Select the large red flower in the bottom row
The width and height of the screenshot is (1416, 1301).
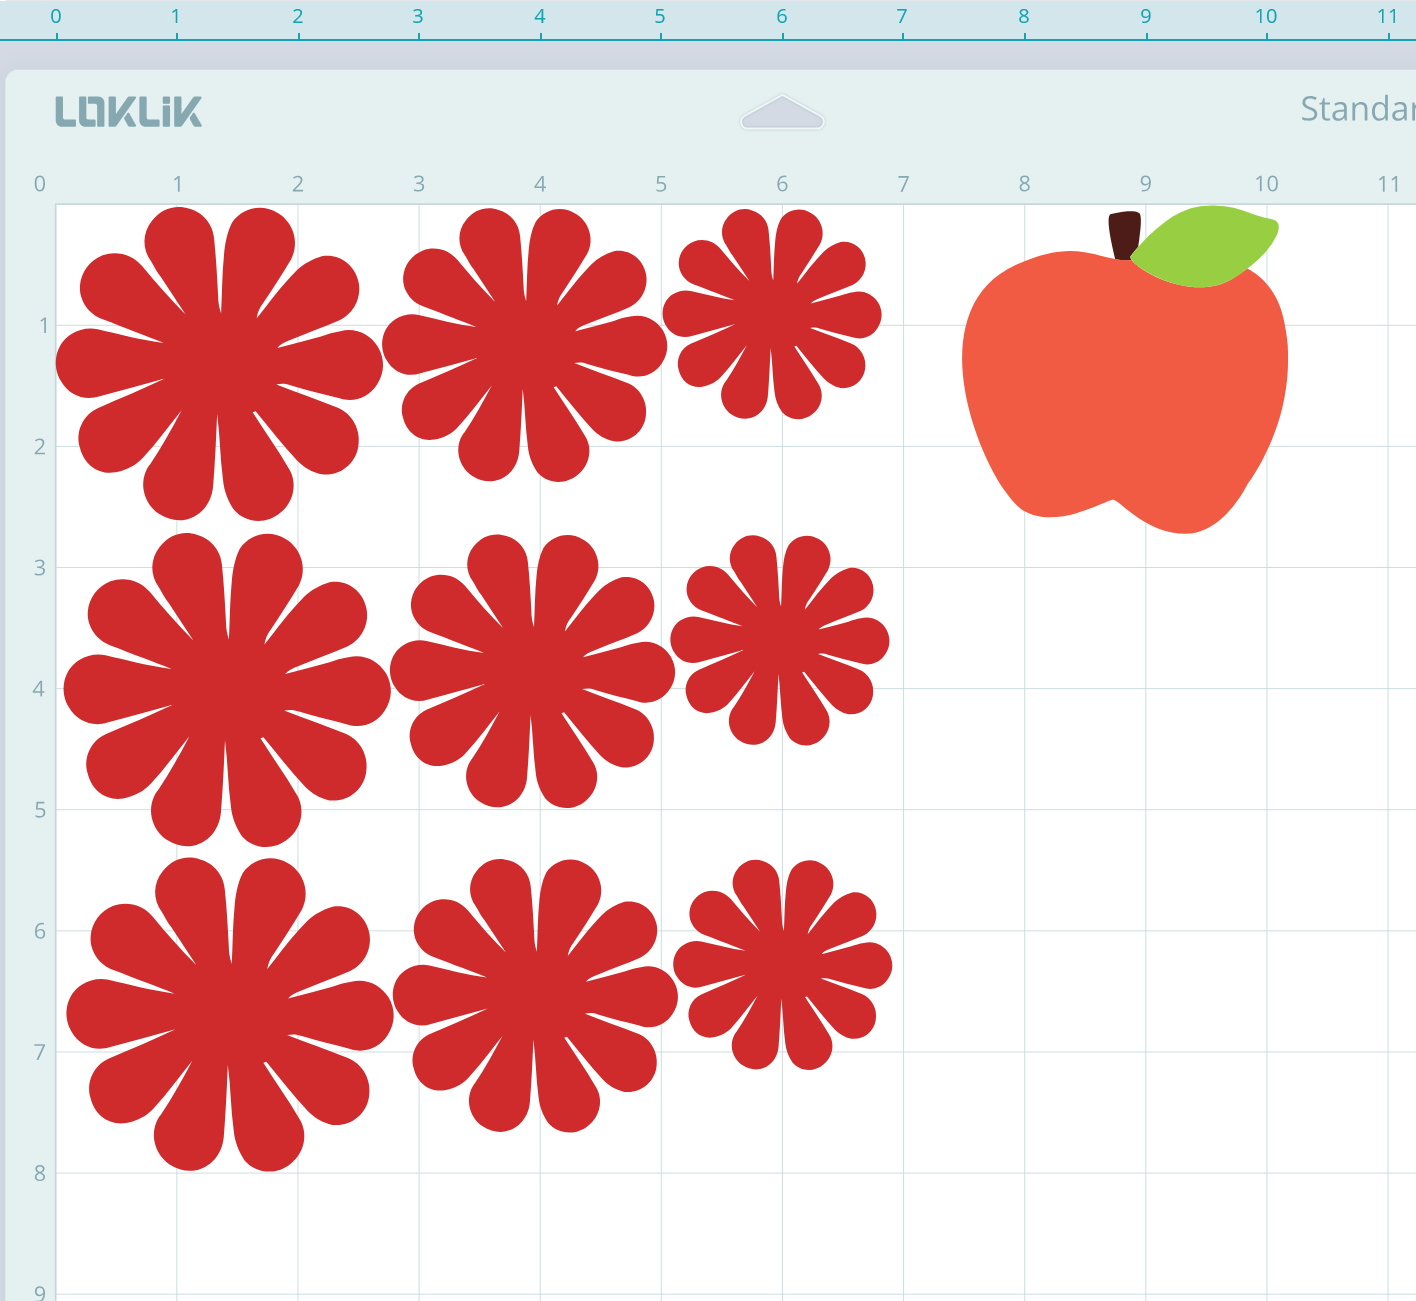pos(230,1014)
